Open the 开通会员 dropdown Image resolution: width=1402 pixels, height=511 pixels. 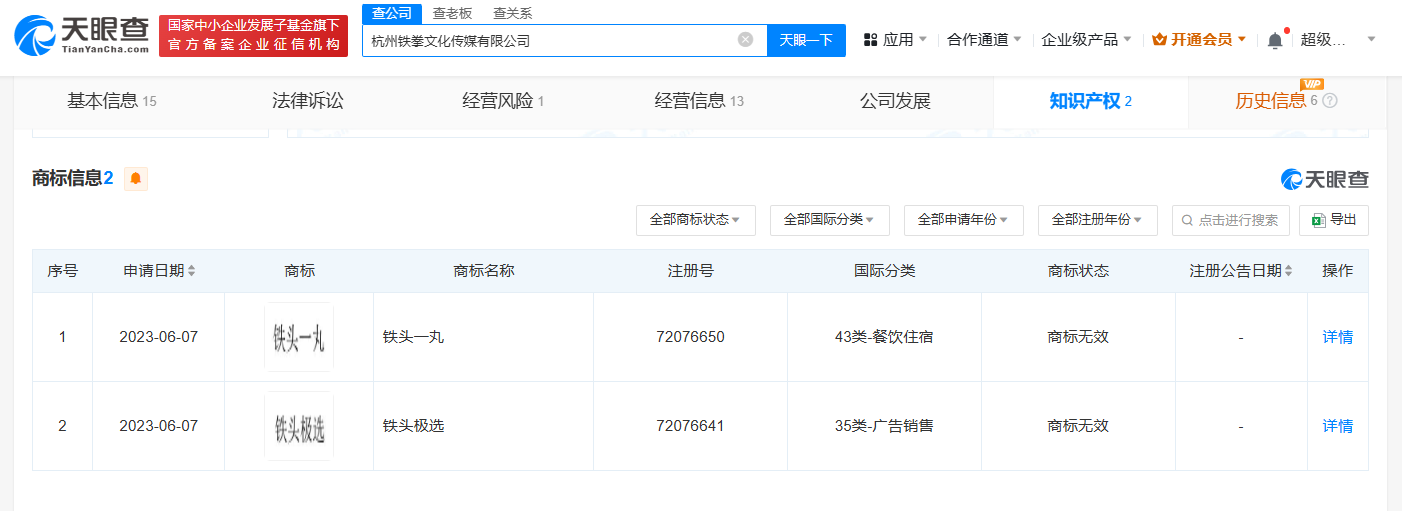tap(1199, 40)
